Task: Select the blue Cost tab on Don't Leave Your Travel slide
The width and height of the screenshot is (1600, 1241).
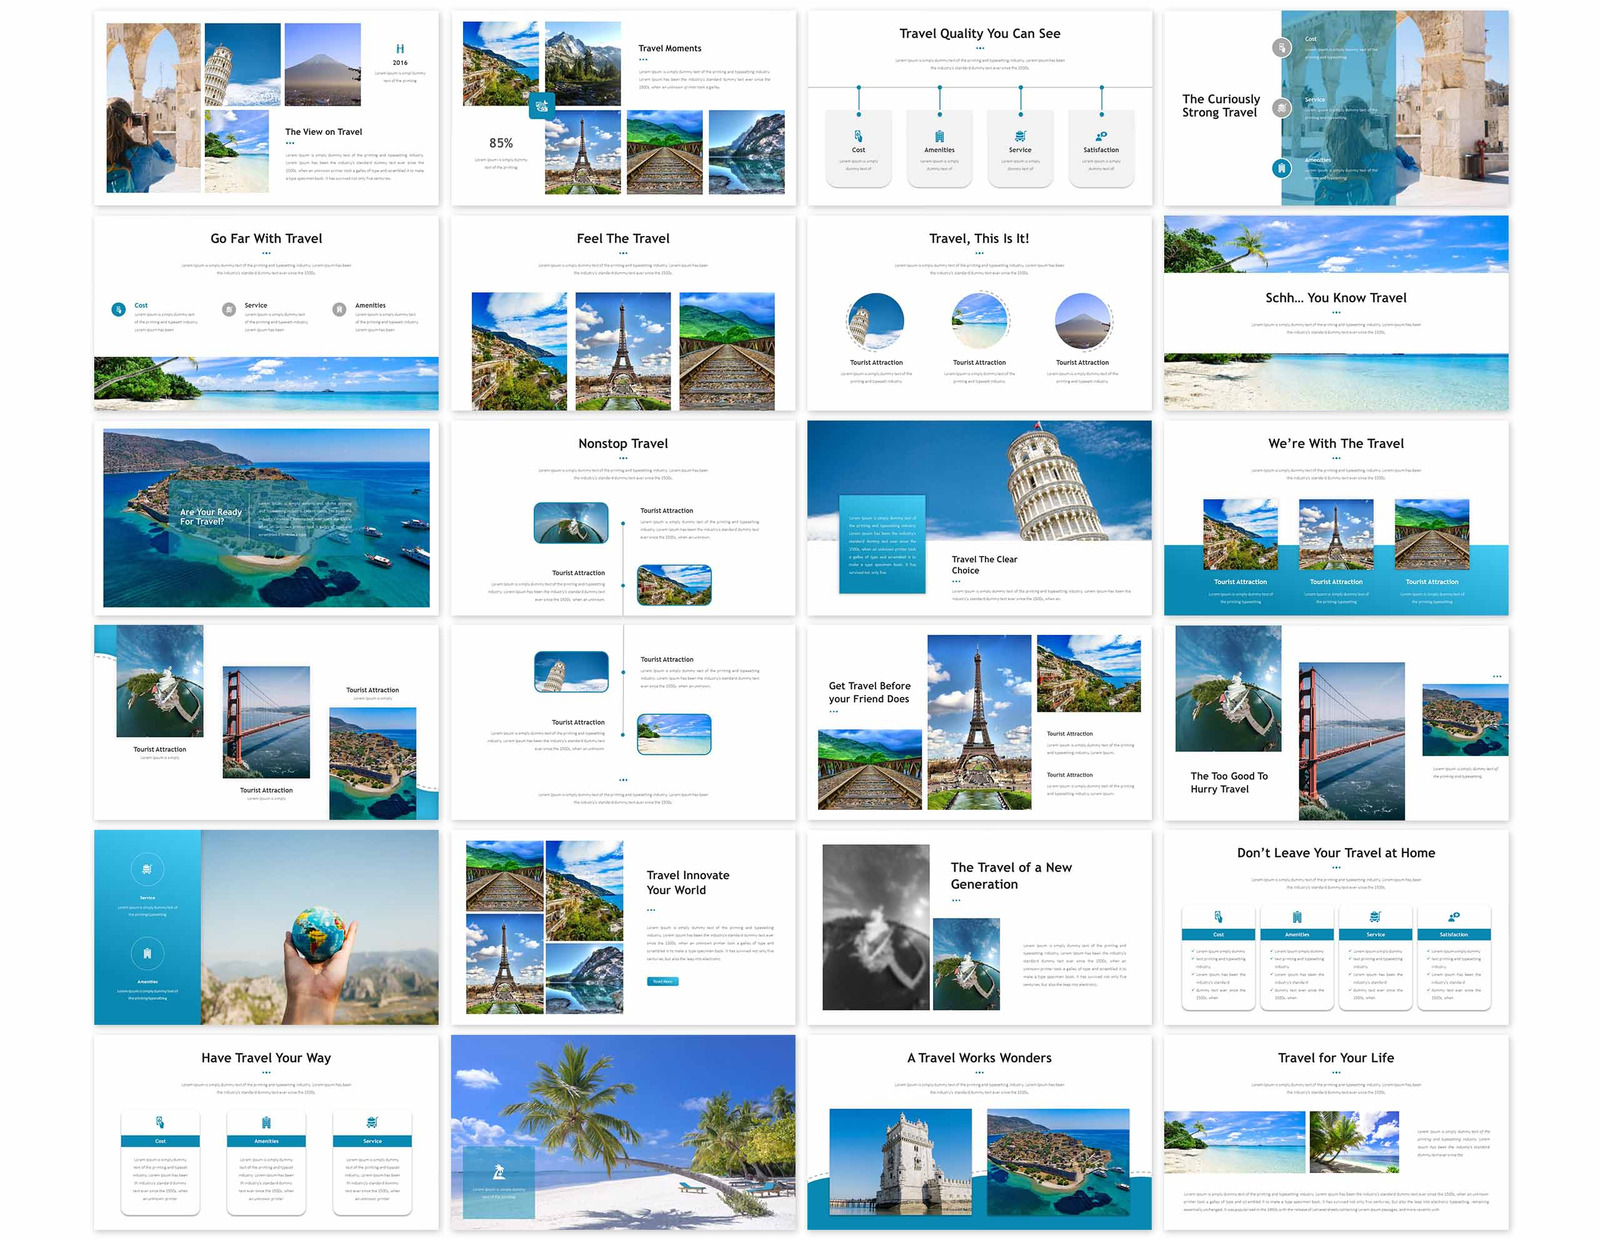Action: pyautogui.click(x=1217, y=935)
